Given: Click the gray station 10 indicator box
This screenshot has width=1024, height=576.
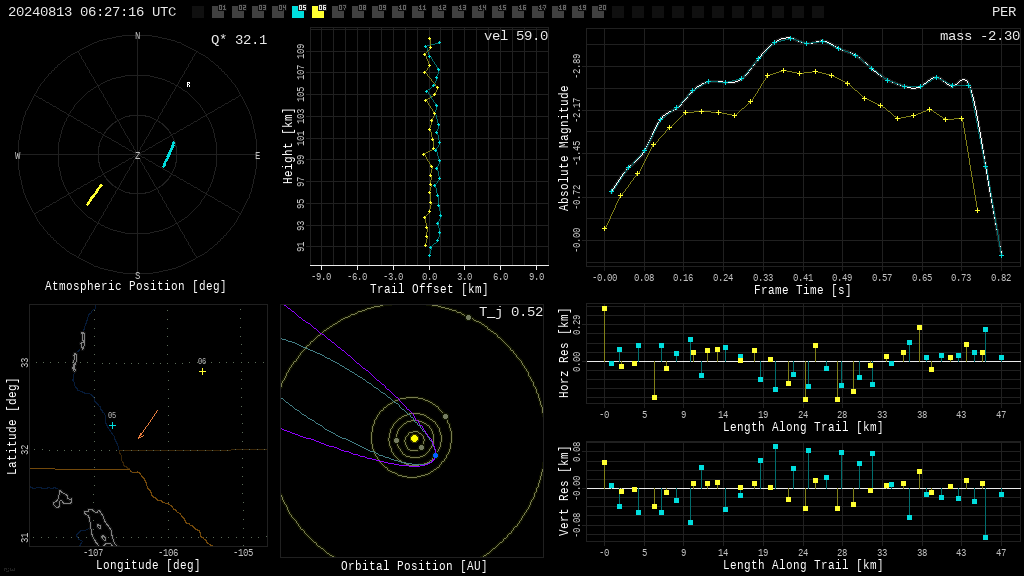Looking at the screenshot, I should click(x=398, y=12).
